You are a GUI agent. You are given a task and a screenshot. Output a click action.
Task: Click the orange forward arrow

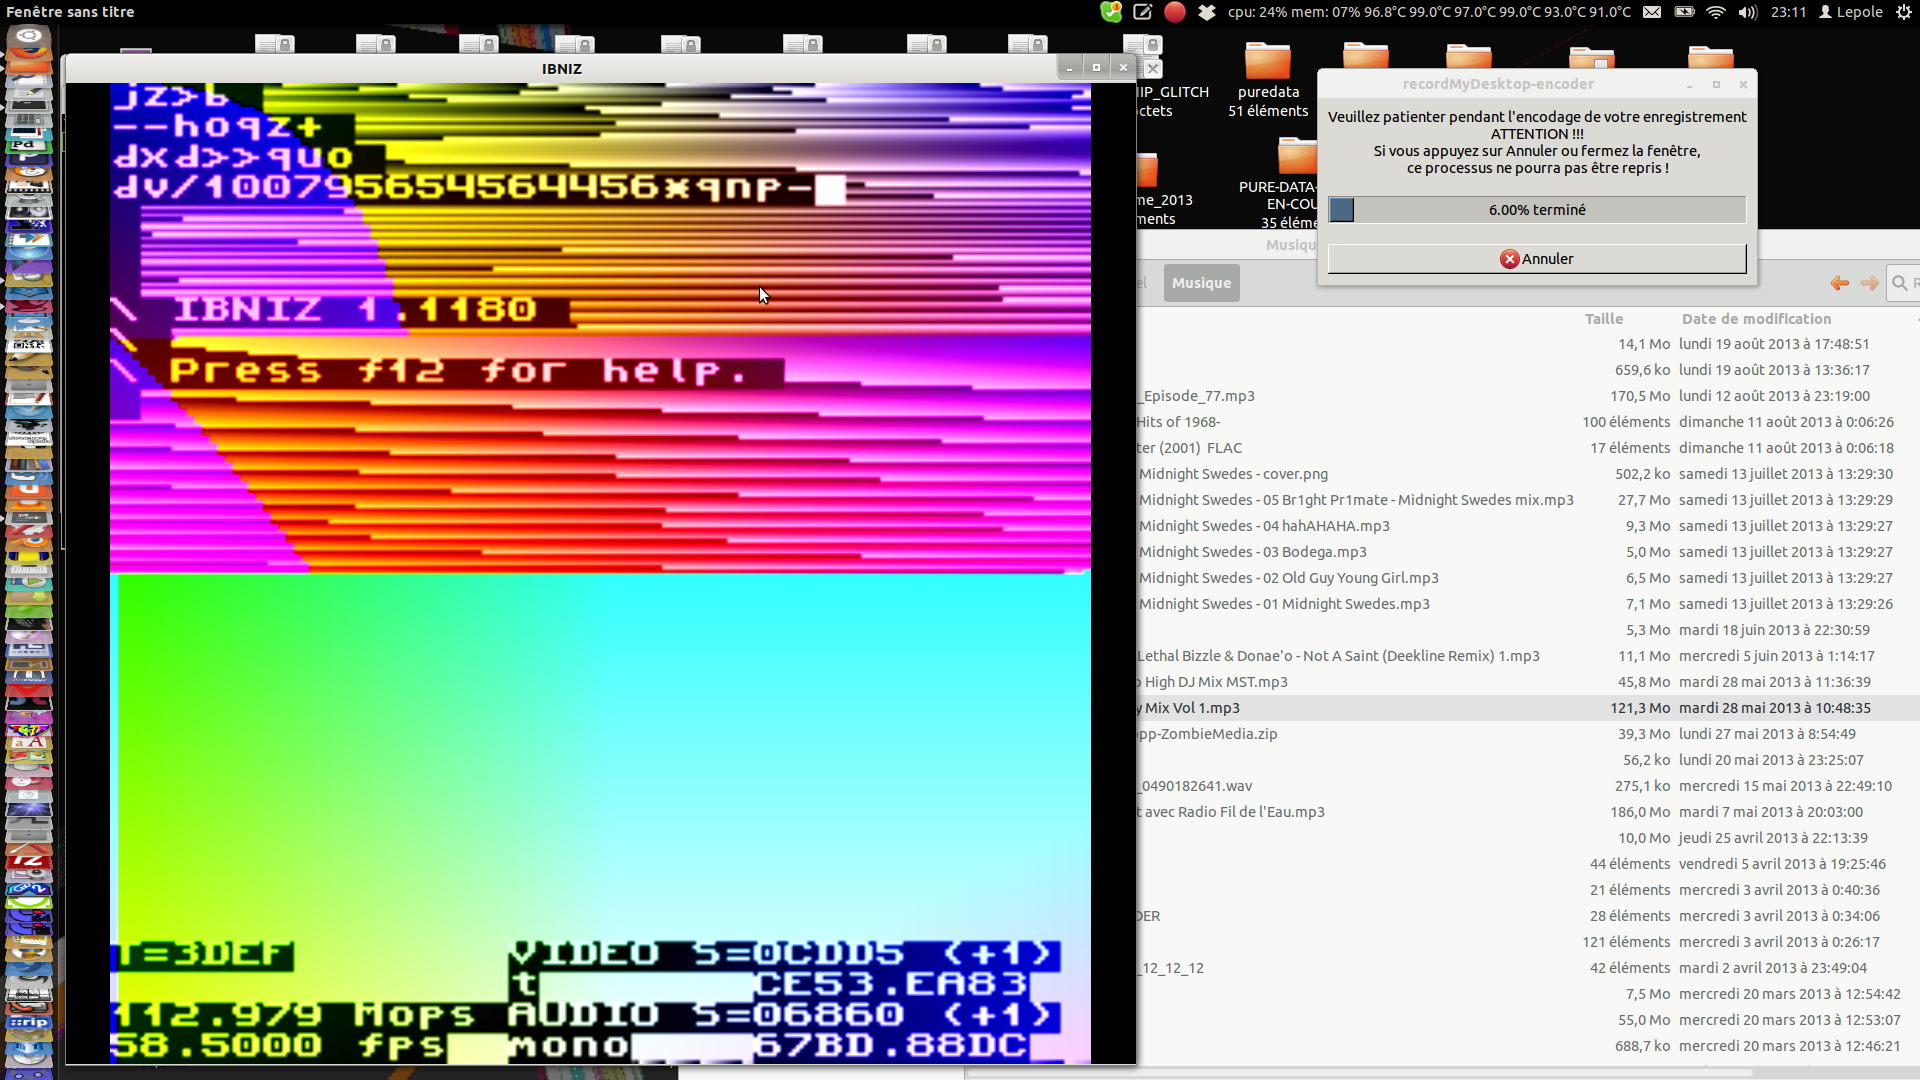(1869, 283)
